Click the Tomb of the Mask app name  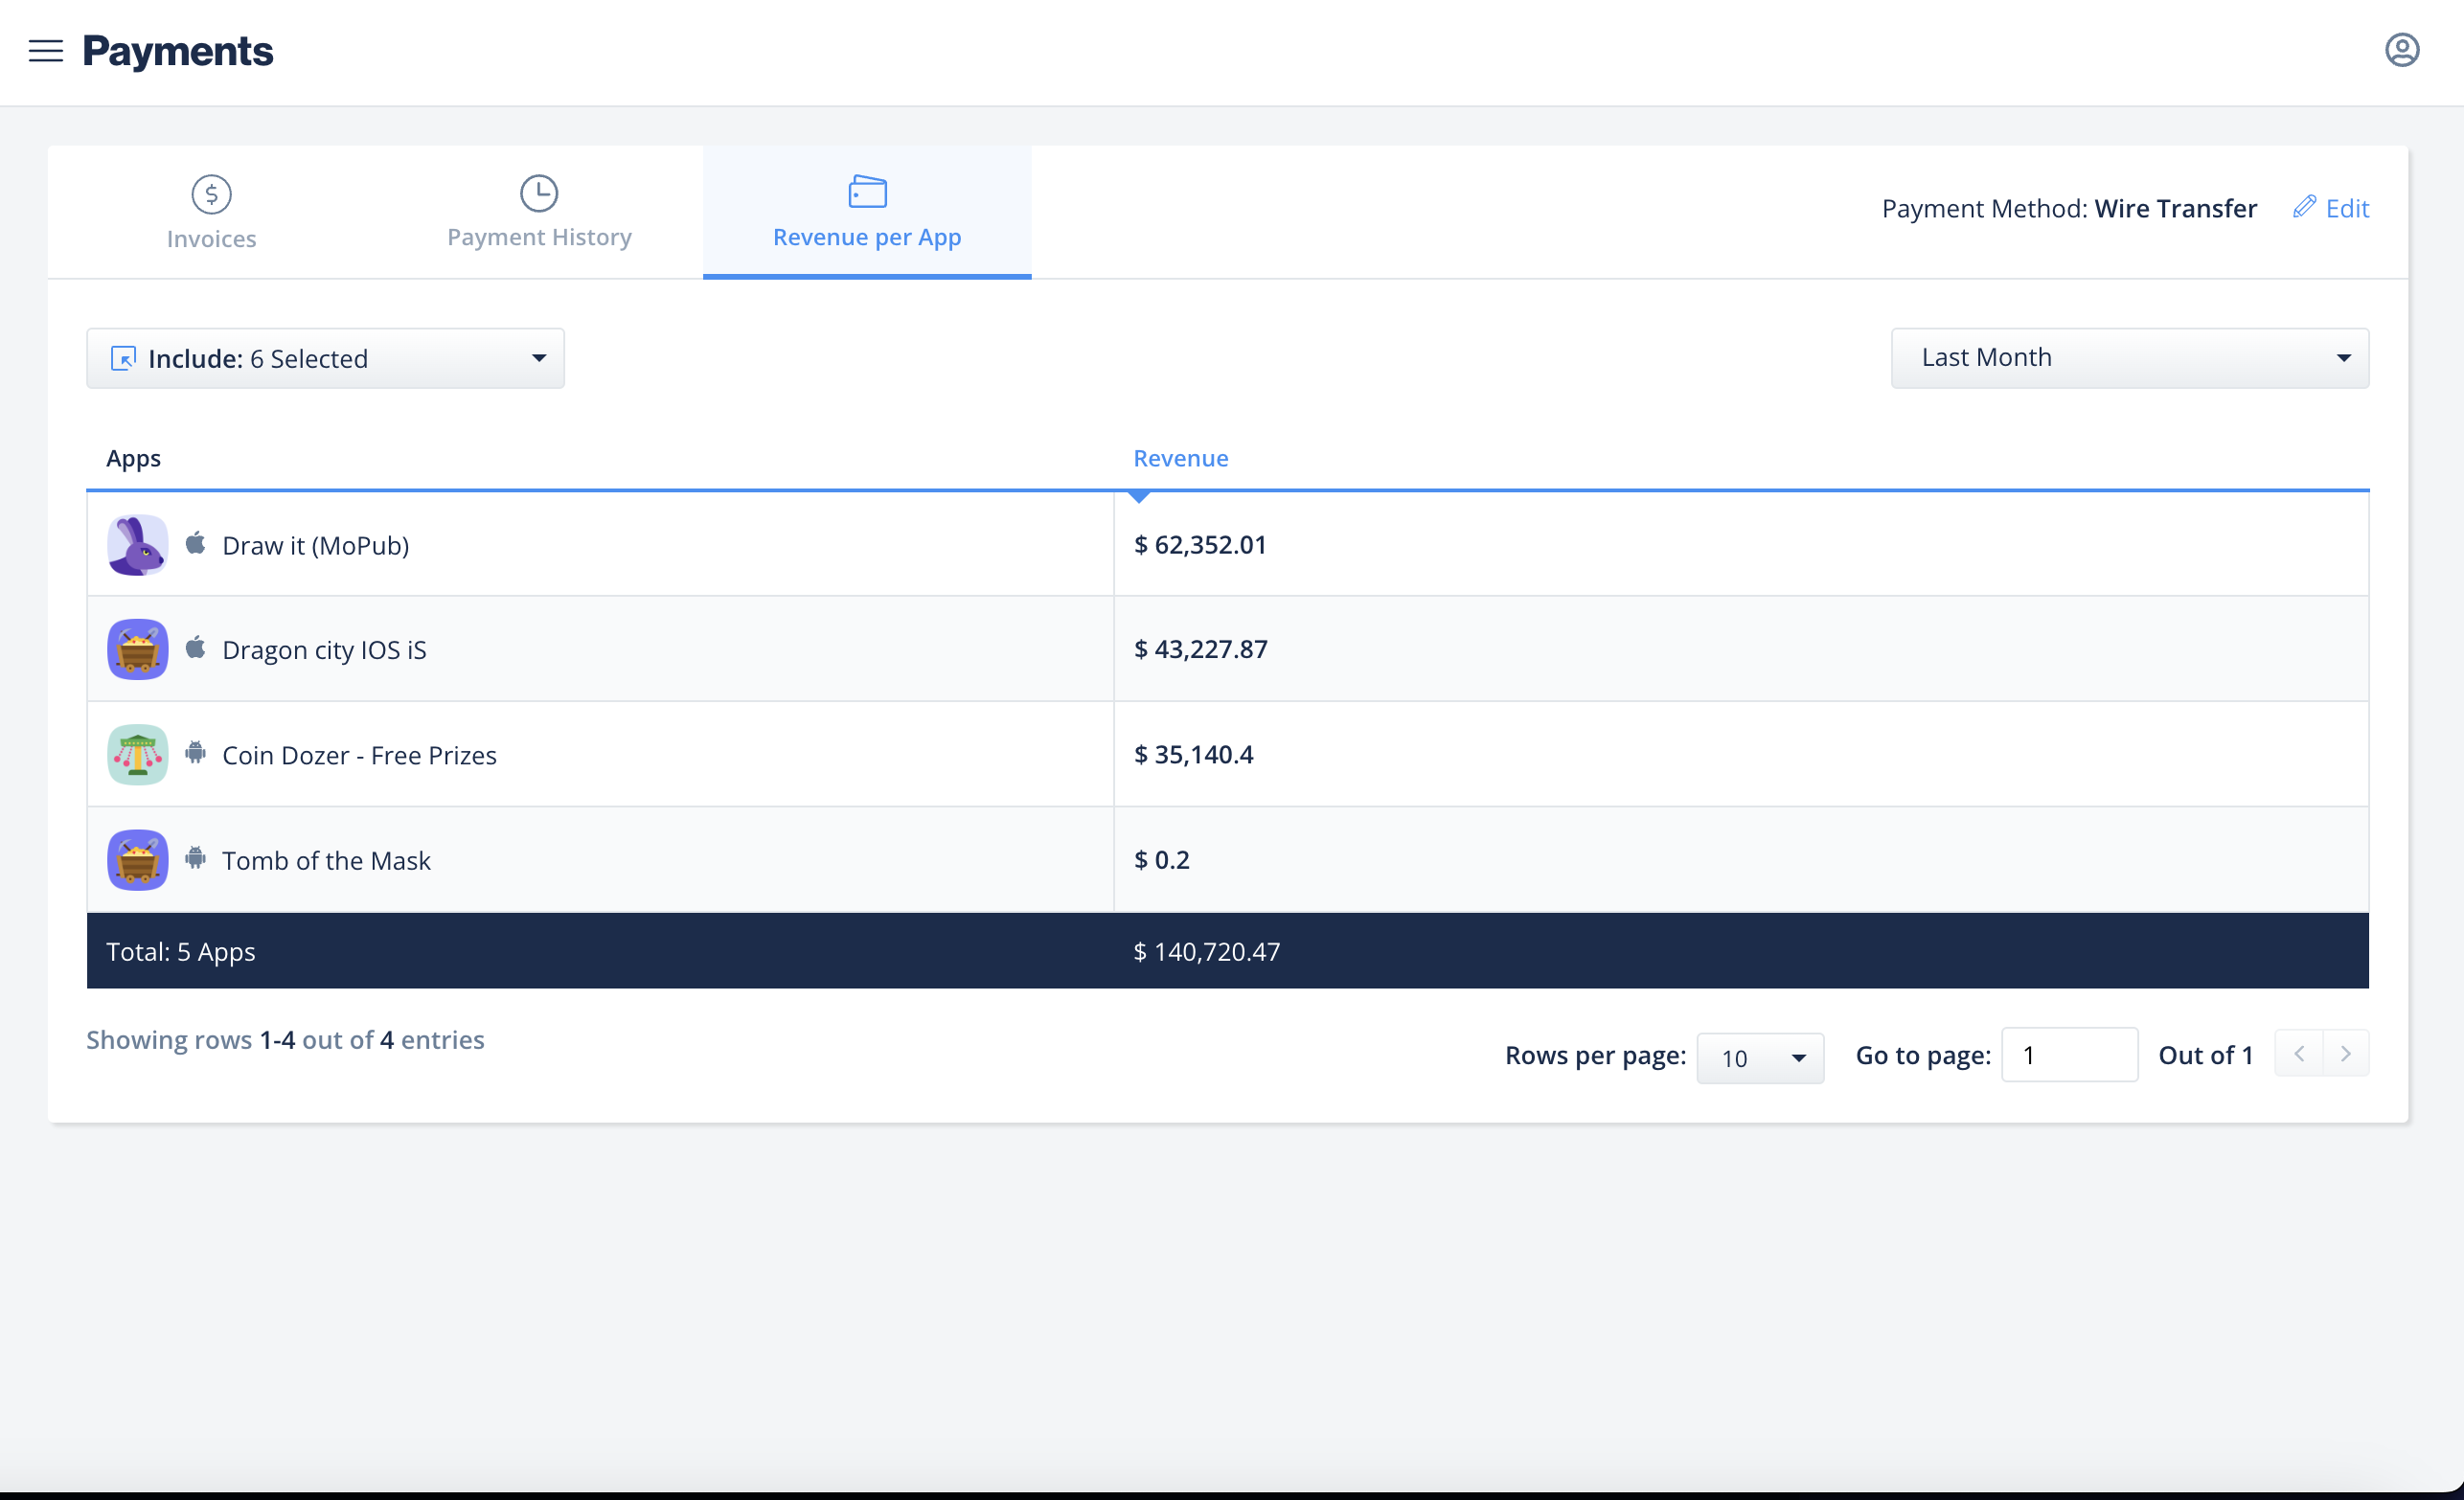click(x=326, y=860)
